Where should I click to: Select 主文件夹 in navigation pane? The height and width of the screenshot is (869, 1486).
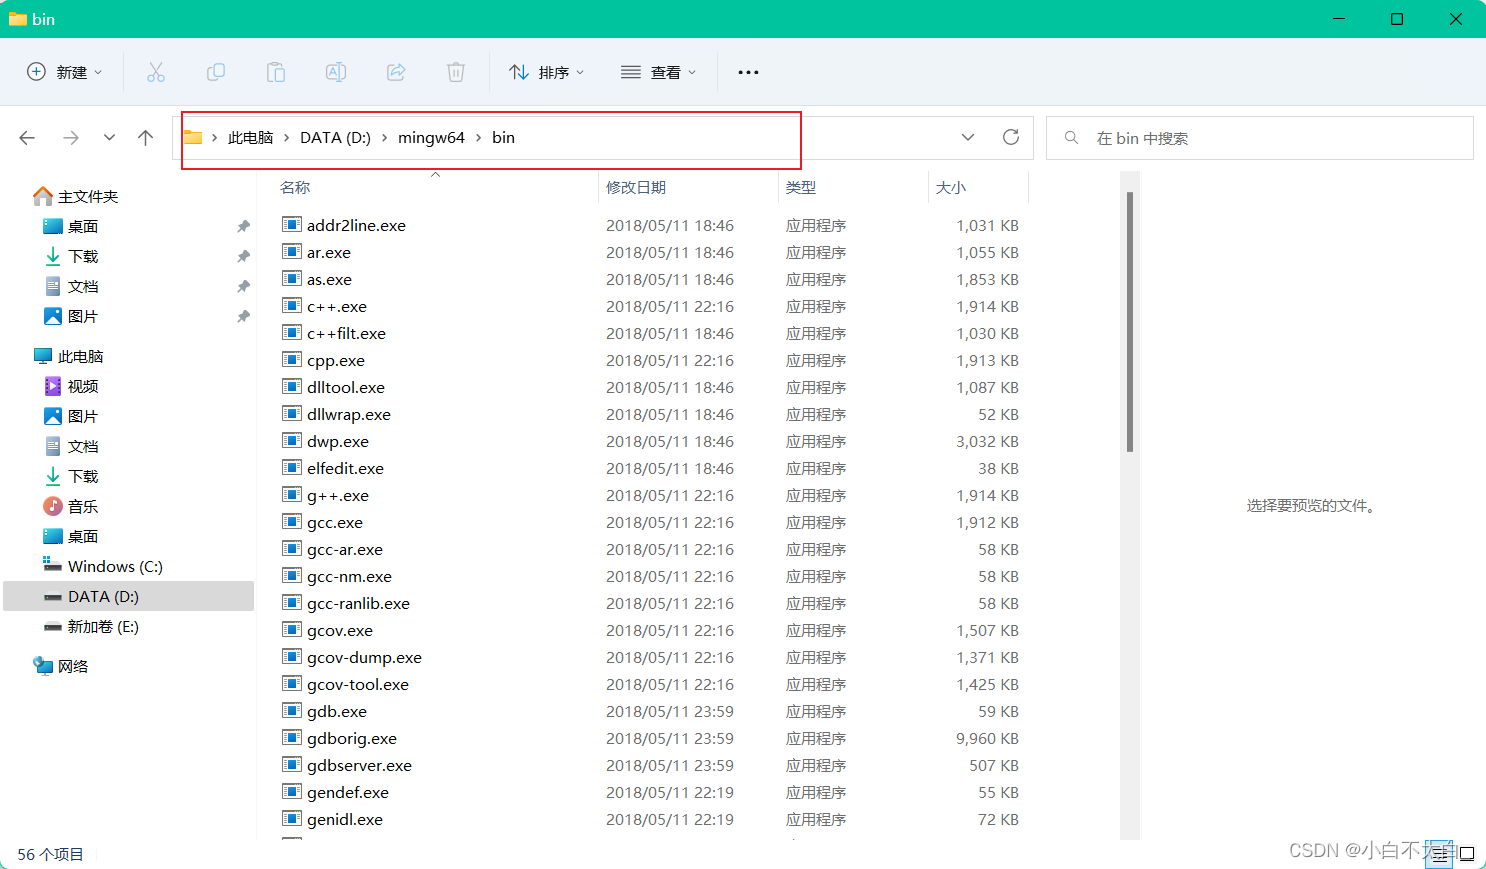coord(76,196)
